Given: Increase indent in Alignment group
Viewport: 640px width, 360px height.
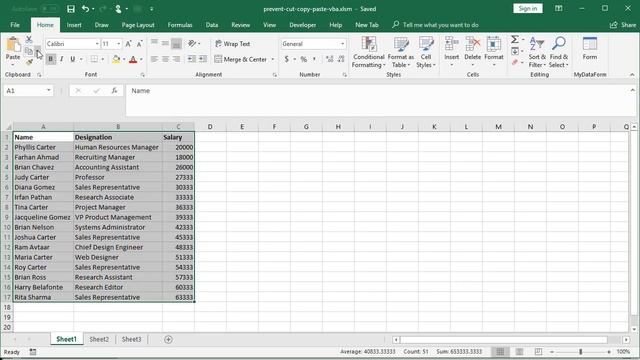Looking at the screenshot, I should click(202, 59).
